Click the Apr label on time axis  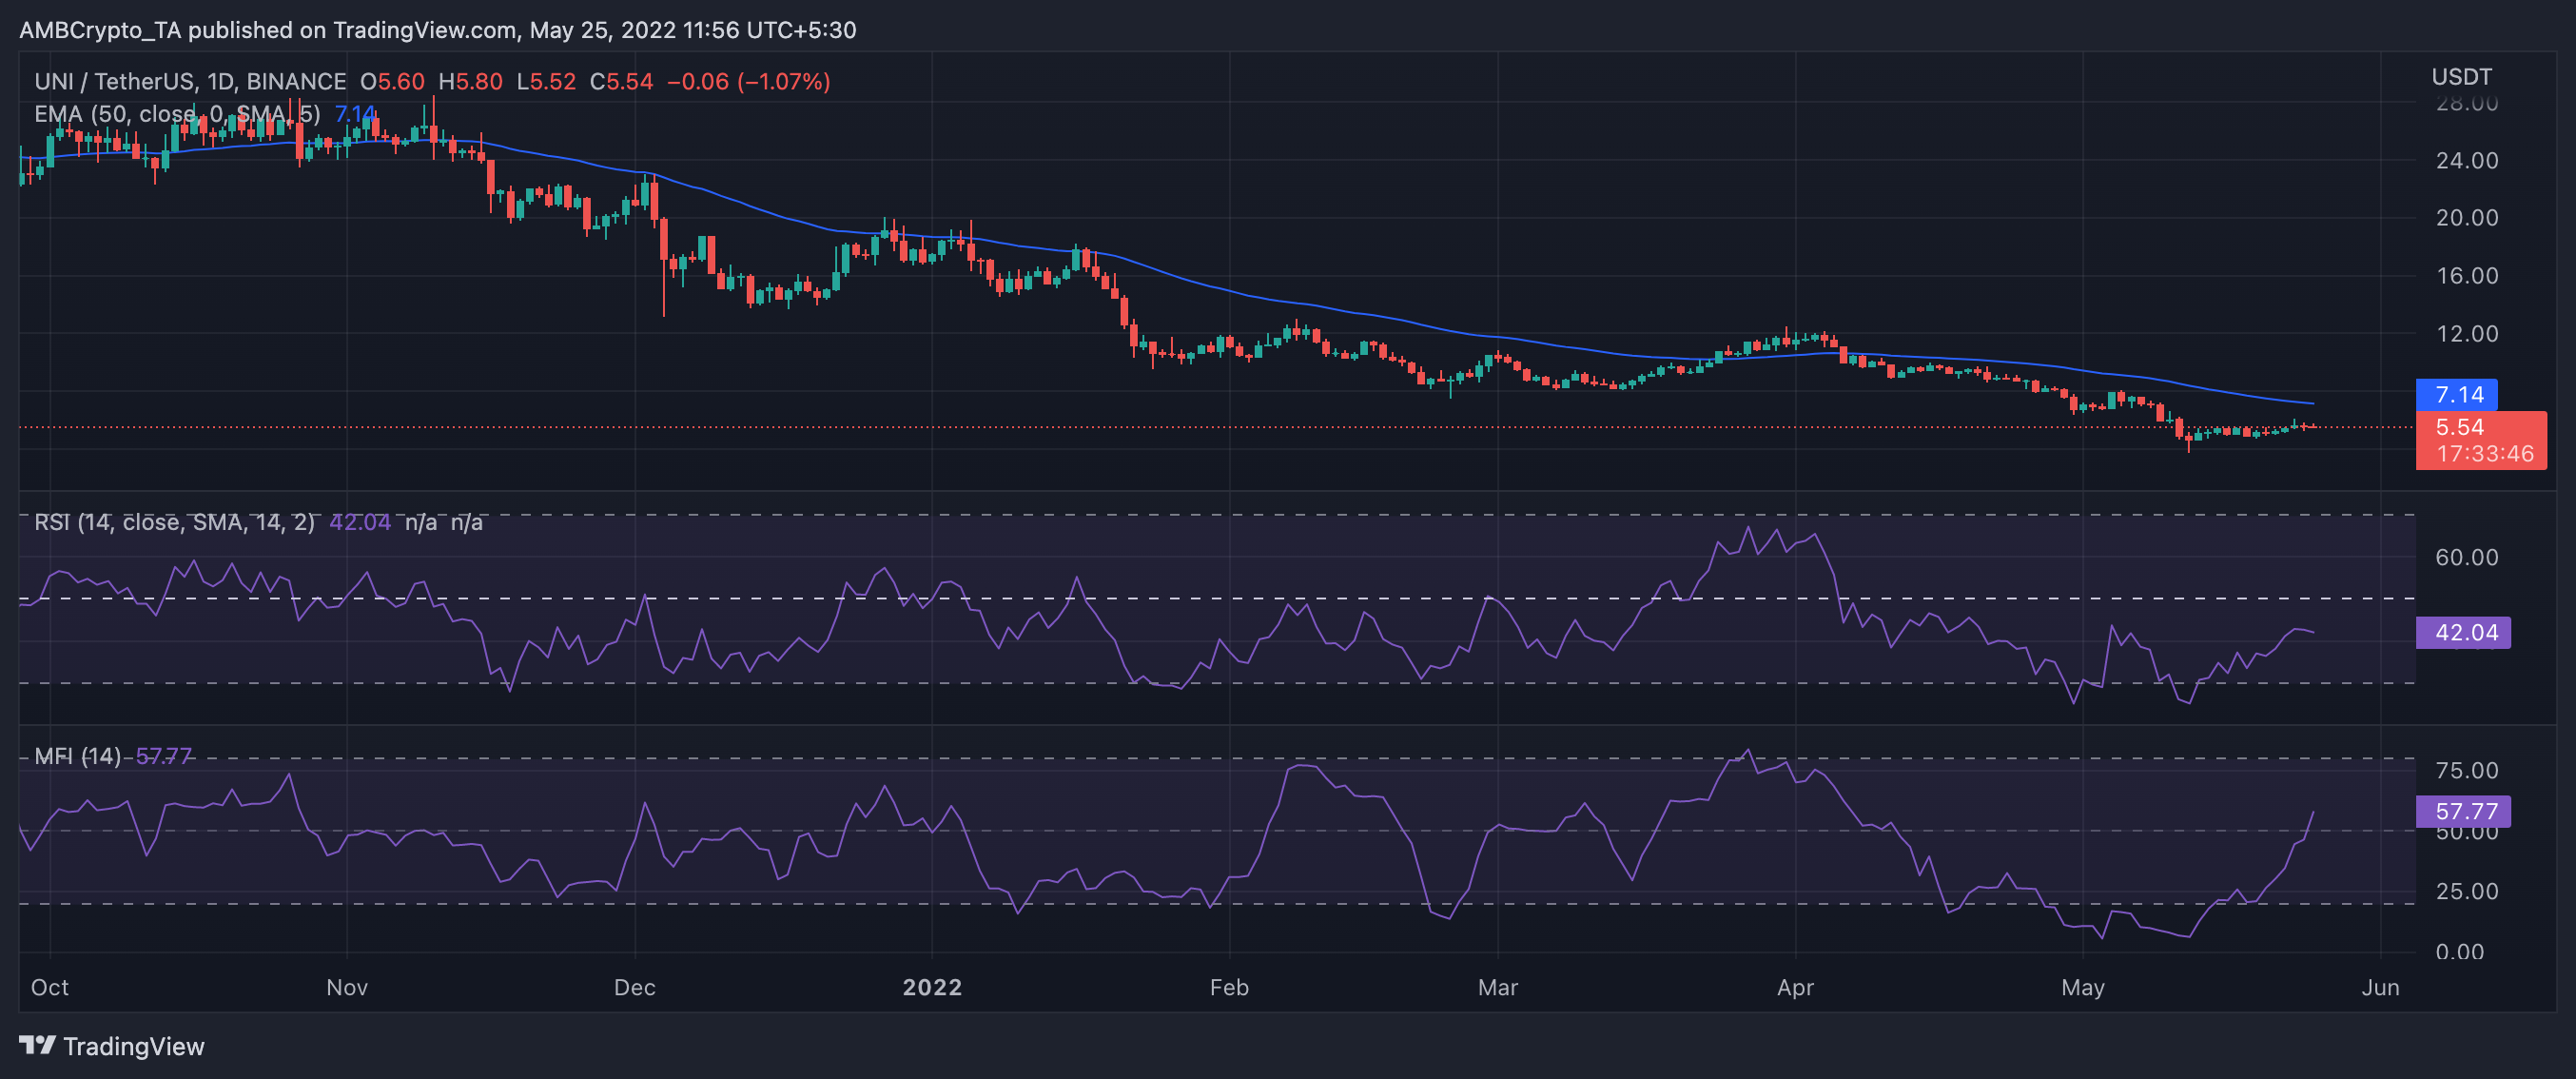[1795, 987]
